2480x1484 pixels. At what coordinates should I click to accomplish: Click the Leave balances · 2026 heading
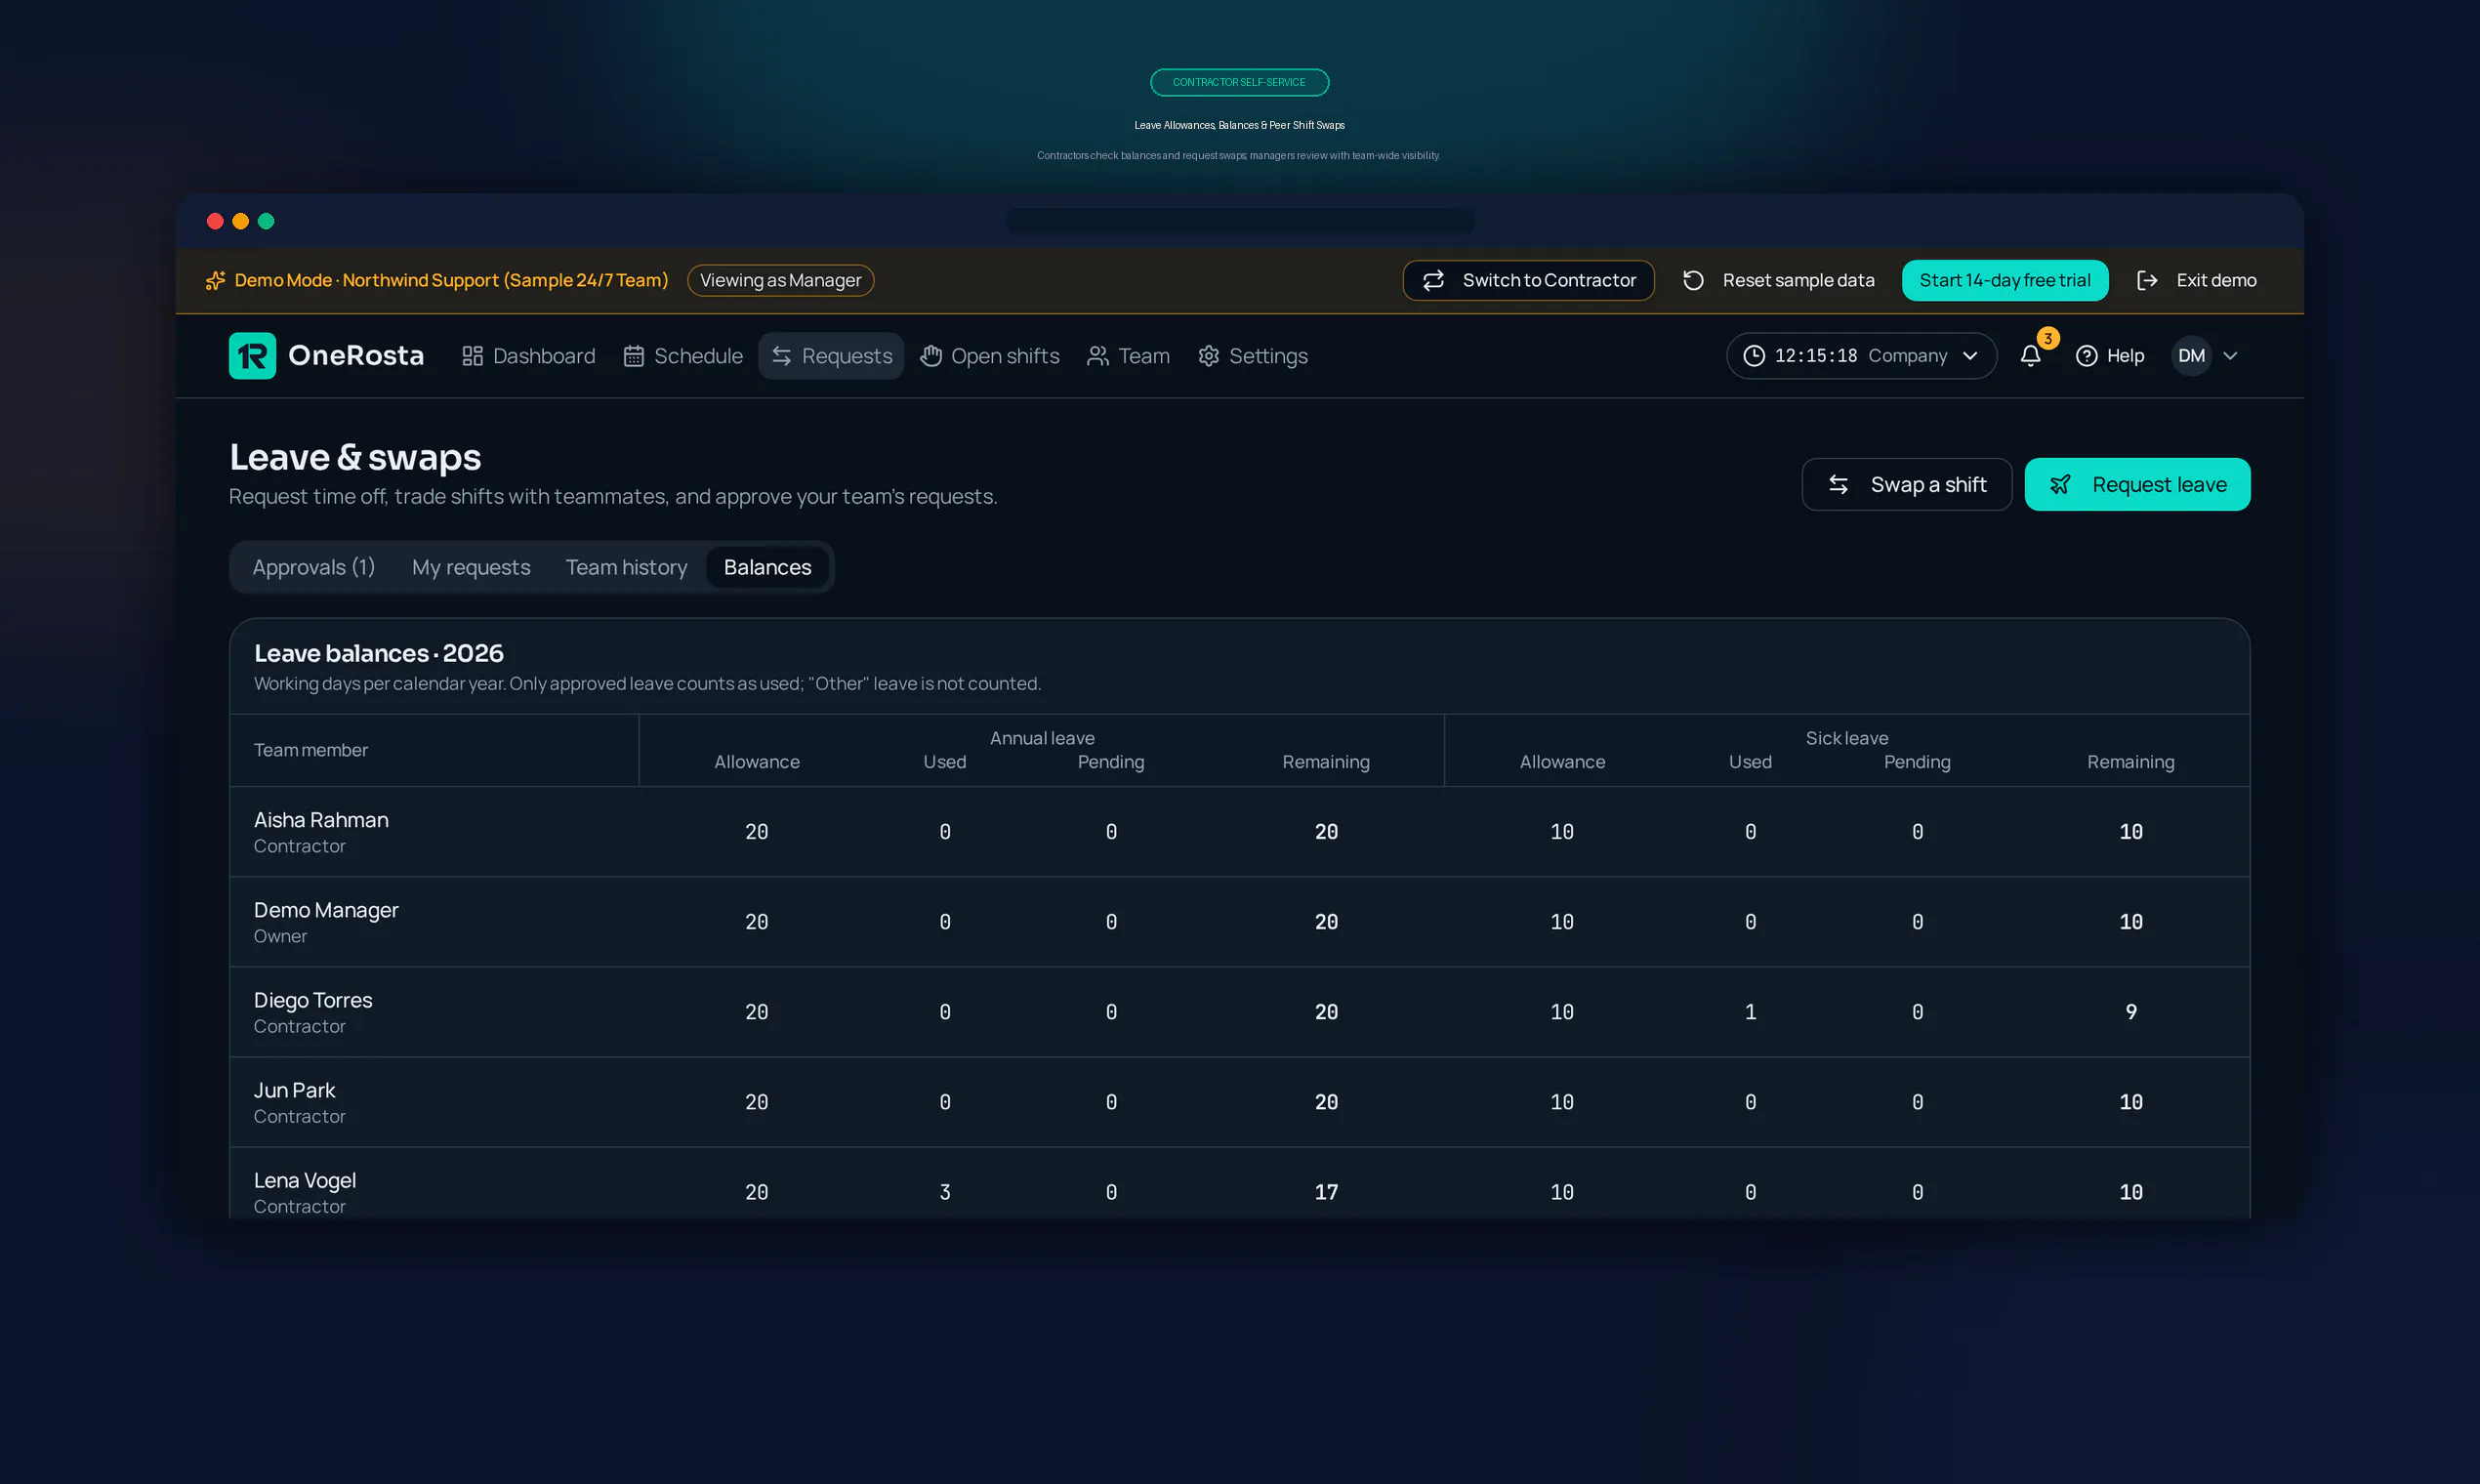point(379,653)
